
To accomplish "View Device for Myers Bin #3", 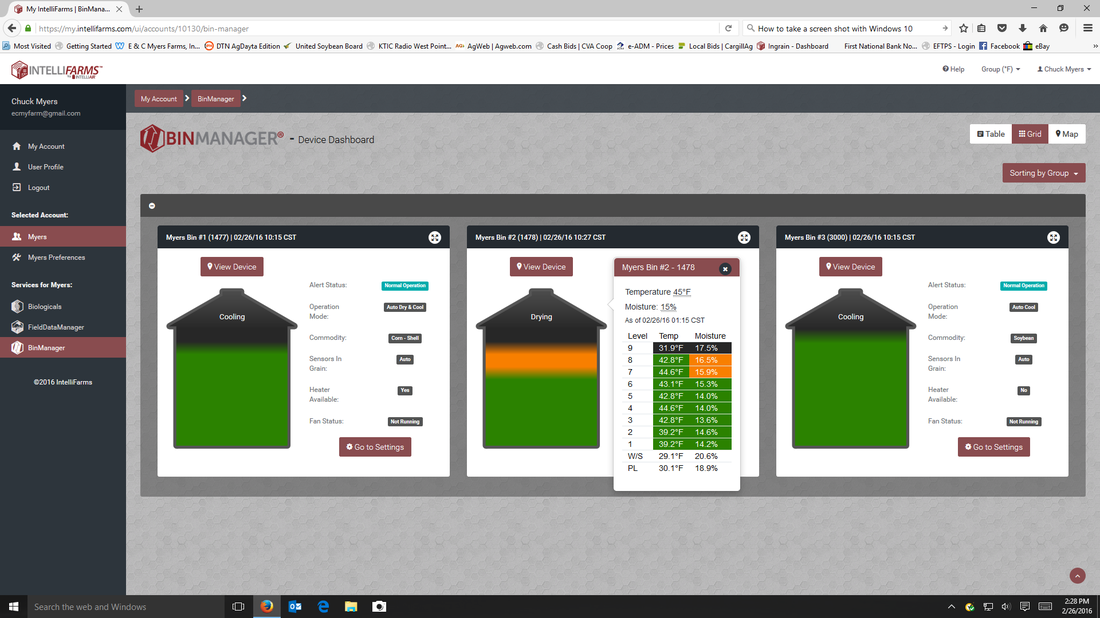I will point(850,267).
